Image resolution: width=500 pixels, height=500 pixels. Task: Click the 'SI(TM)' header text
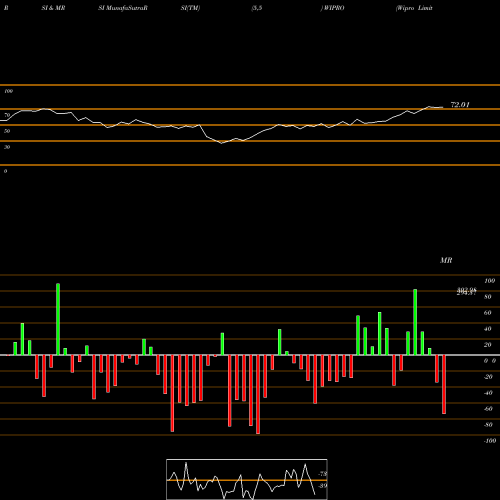(190, 8)
